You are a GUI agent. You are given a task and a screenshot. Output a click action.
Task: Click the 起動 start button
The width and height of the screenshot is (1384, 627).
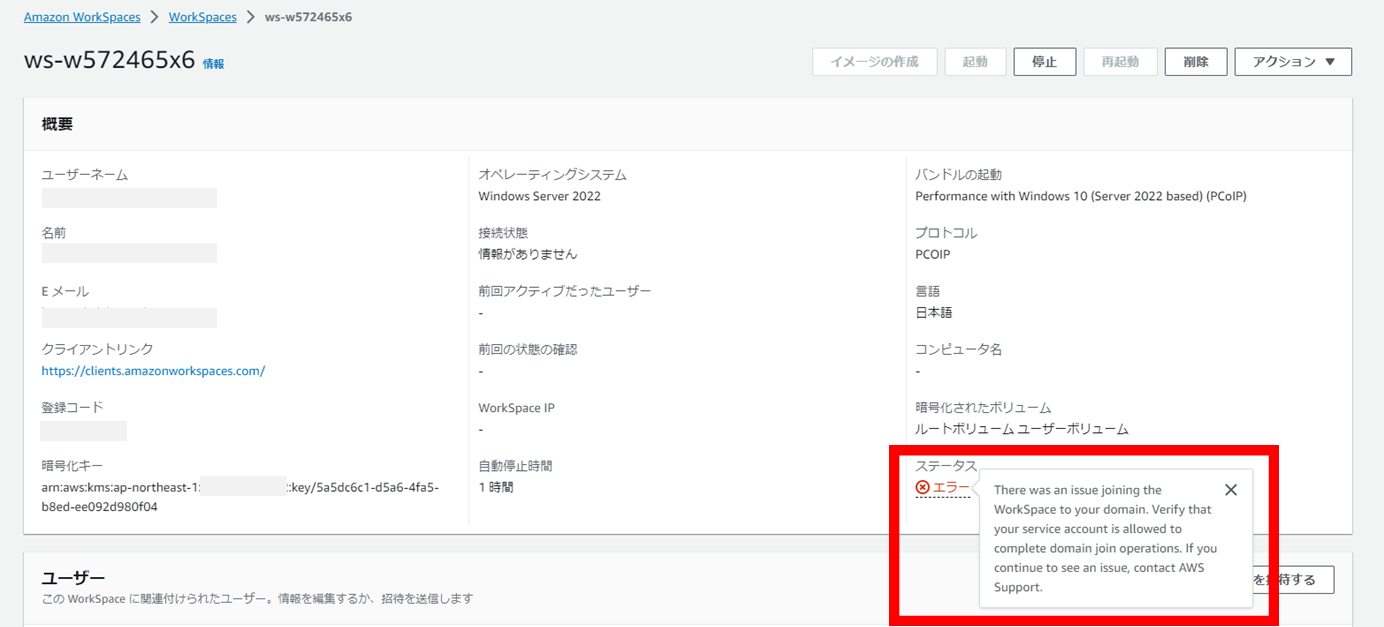(975, 61)
